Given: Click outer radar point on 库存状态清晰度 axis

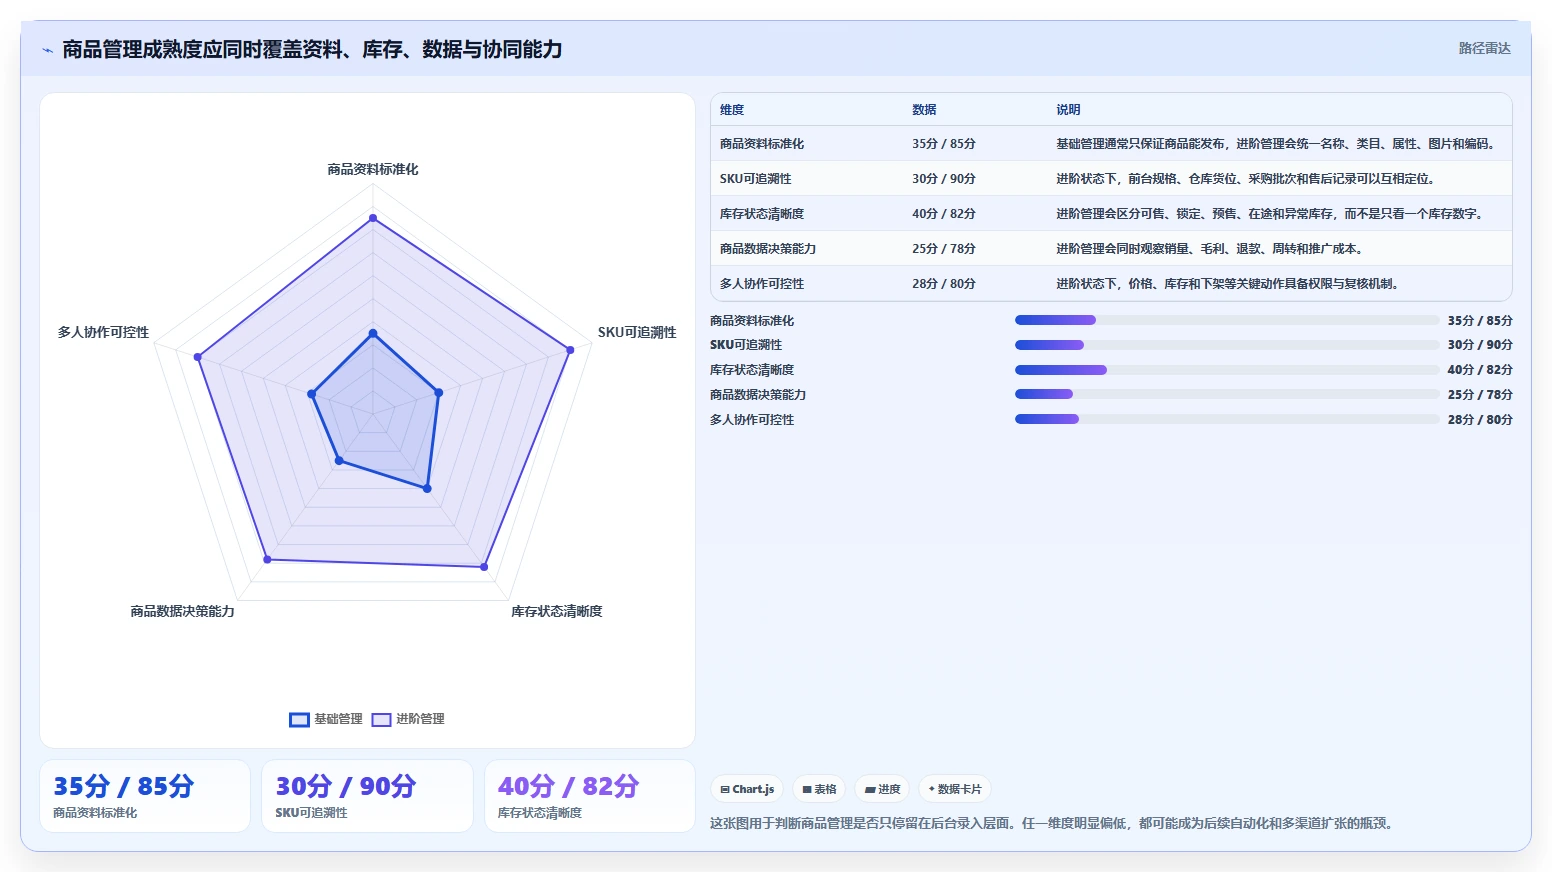Looking at the screenshot, I should [484, 567].
